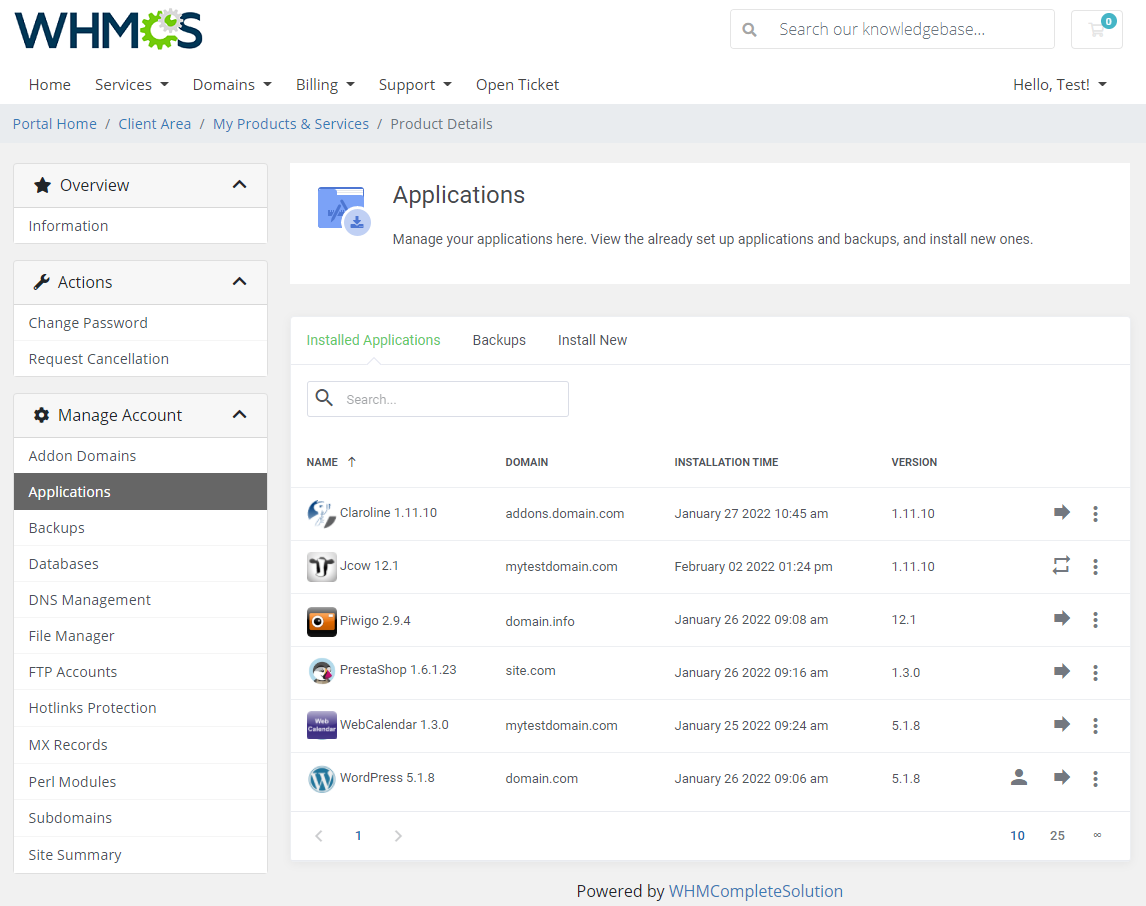Set page size to 25 entries
Screen dimensions: 1146x906
click(x=1057, y=835)
